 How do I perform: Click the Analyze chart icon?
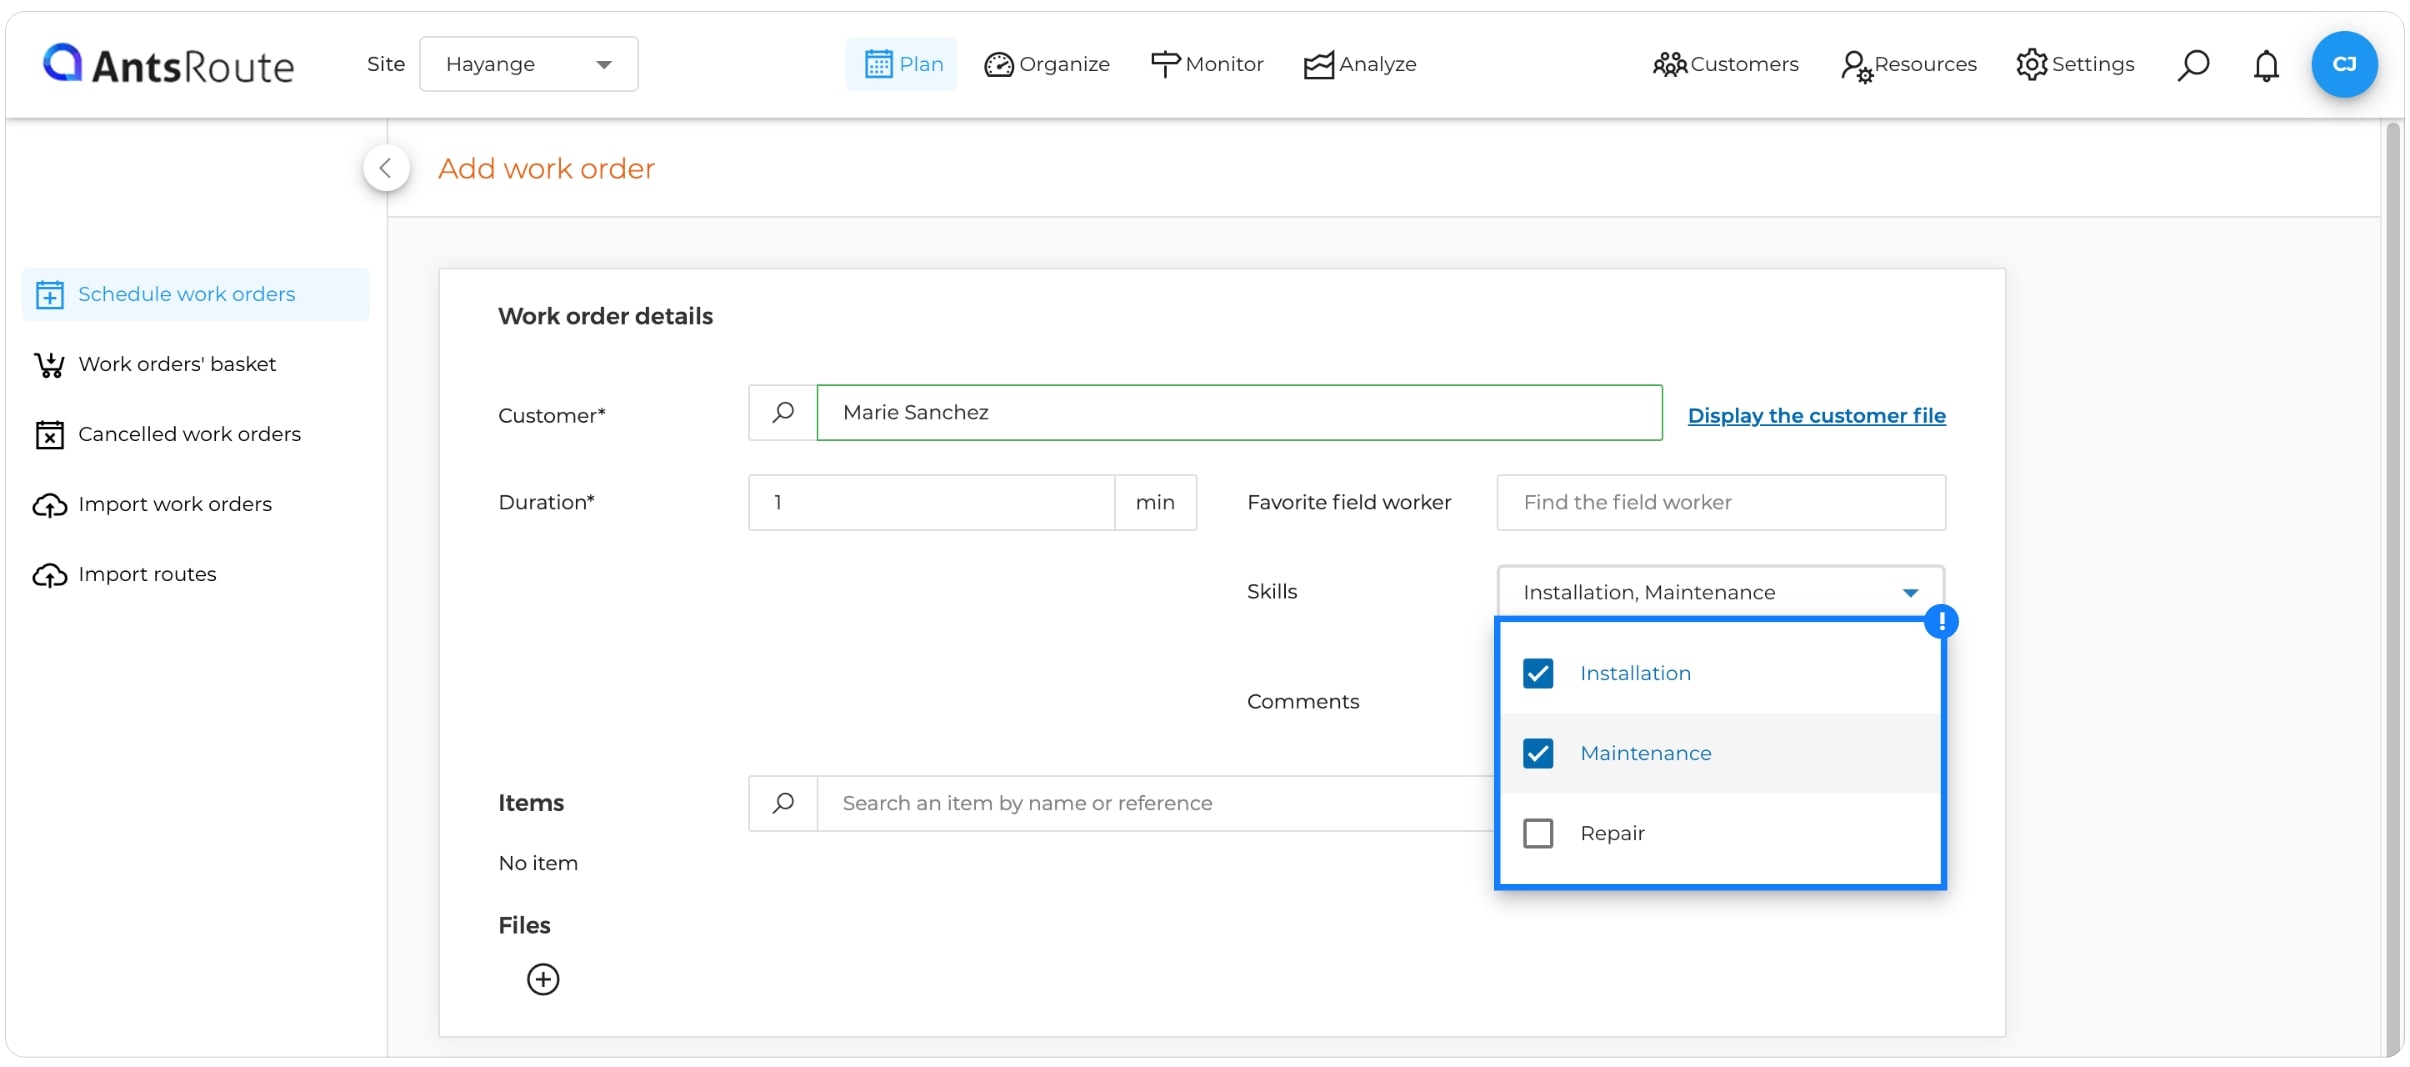(1319, 65)
